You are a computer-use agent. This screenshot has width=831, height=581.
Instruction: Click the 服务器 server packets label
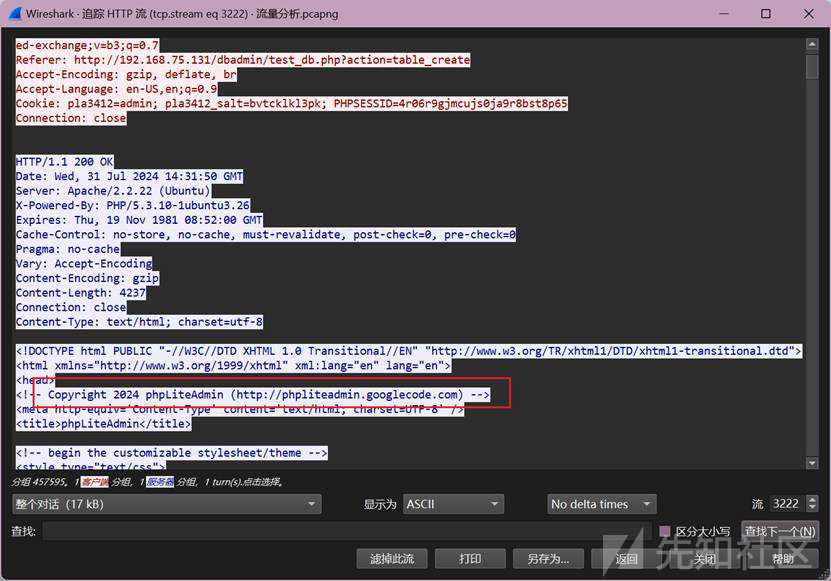pos(160,482)
